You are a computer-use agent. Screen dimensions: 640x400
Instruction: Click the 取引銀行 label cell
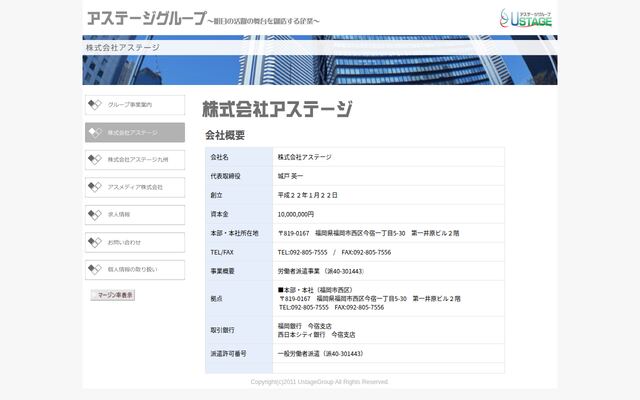(239, 330)
